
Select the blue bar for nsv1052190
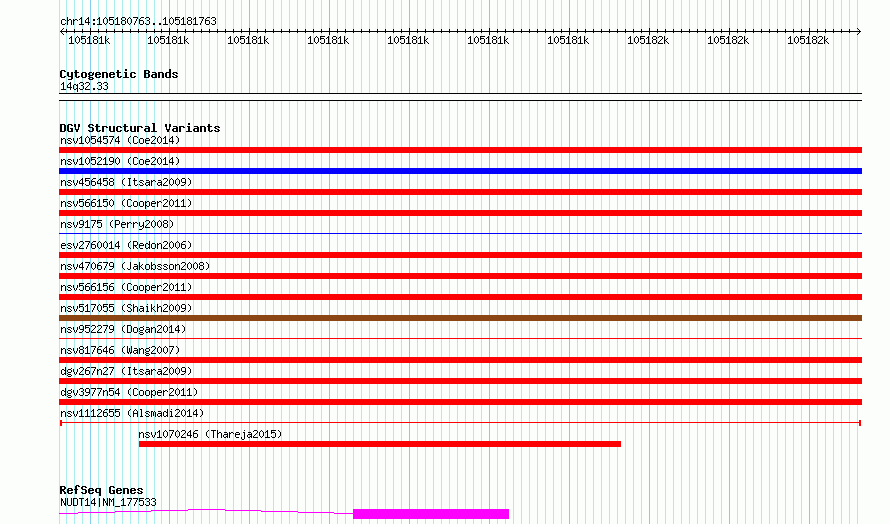click(x=460, y=171)
